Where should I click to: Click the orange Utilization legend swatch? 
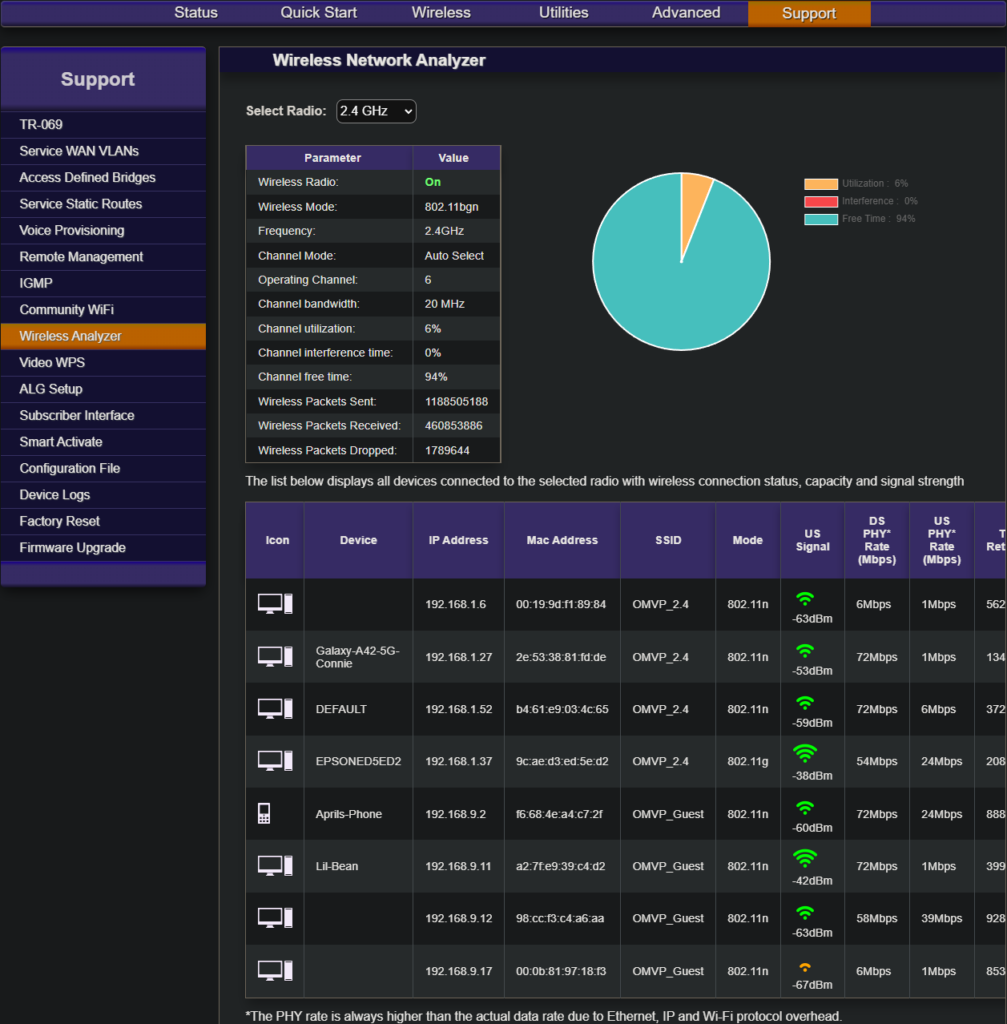coord(820,184)
